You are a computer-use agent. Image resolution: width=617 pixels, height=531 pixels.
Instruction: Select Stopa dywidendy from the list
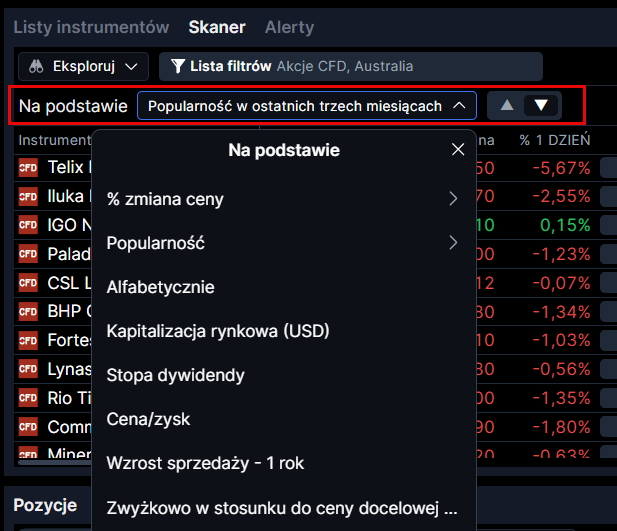click(175, 375)
